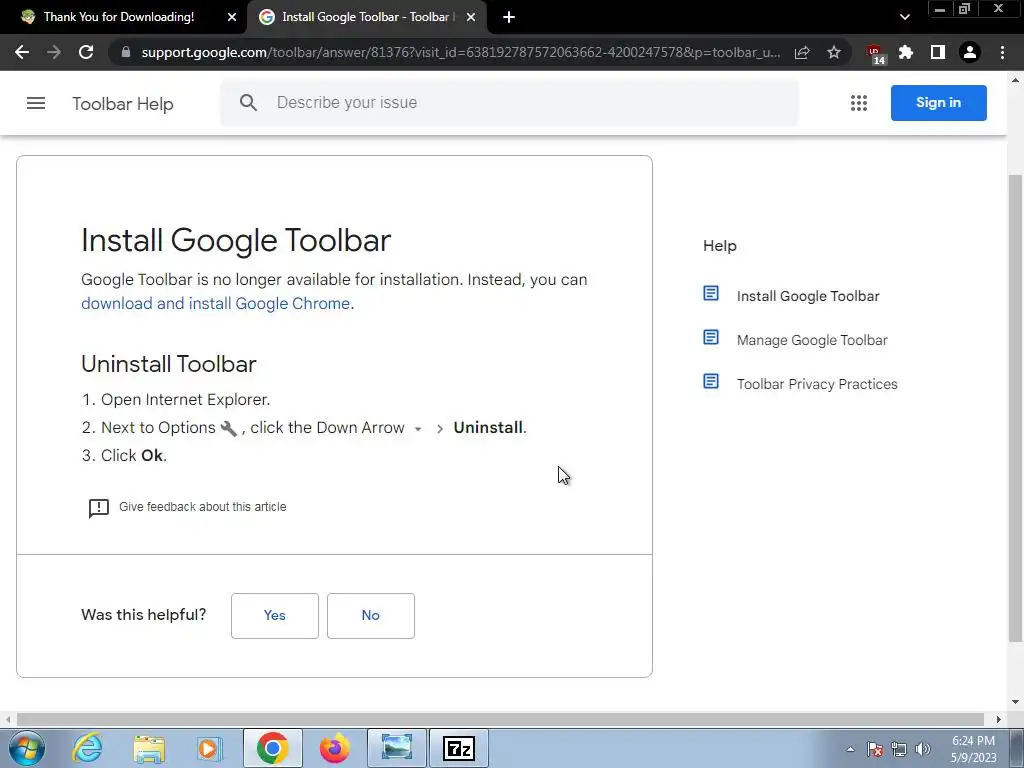The width and height of the screenshot is (1024, 768).
Task: Go back using the browser back arrow
Action: tap(22, 52)
